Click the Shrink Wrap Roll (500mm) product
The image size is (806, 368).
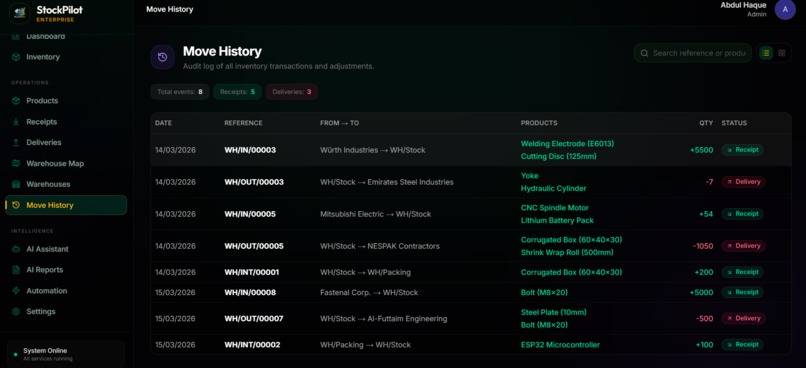pos(567,252)
